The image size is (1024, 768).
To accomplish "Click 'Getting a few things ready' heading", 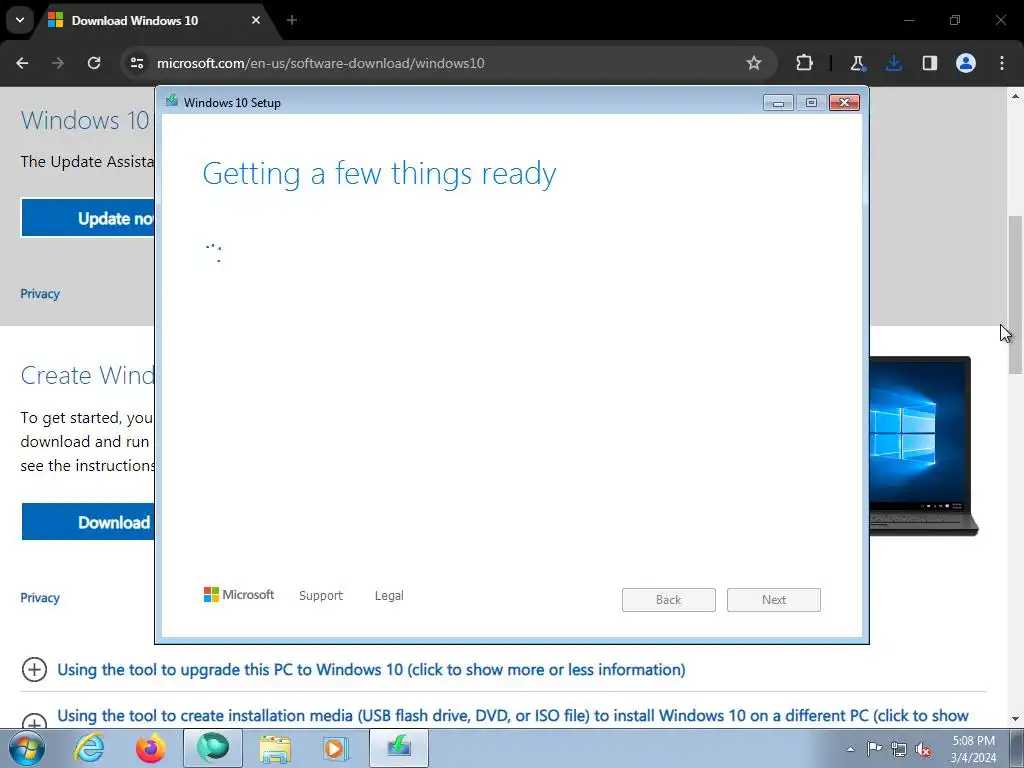I will (x=379, y=174).
